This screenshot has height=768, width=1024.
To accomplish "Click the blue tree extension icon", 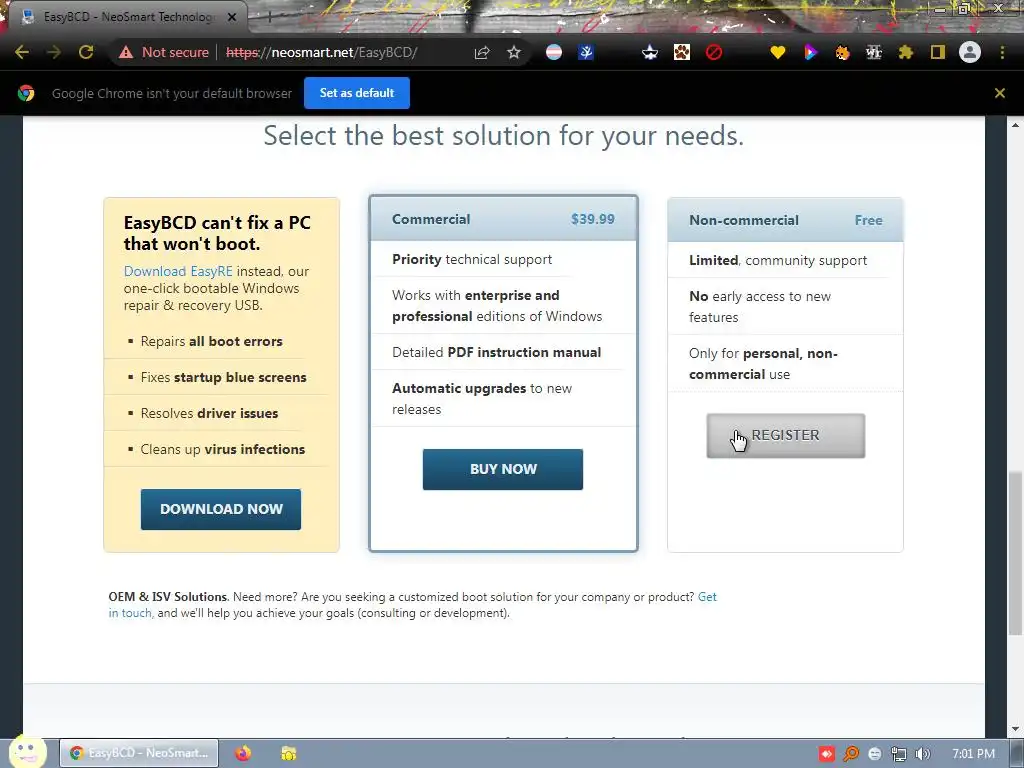I will pyautogui.click(x=586, y=52).
